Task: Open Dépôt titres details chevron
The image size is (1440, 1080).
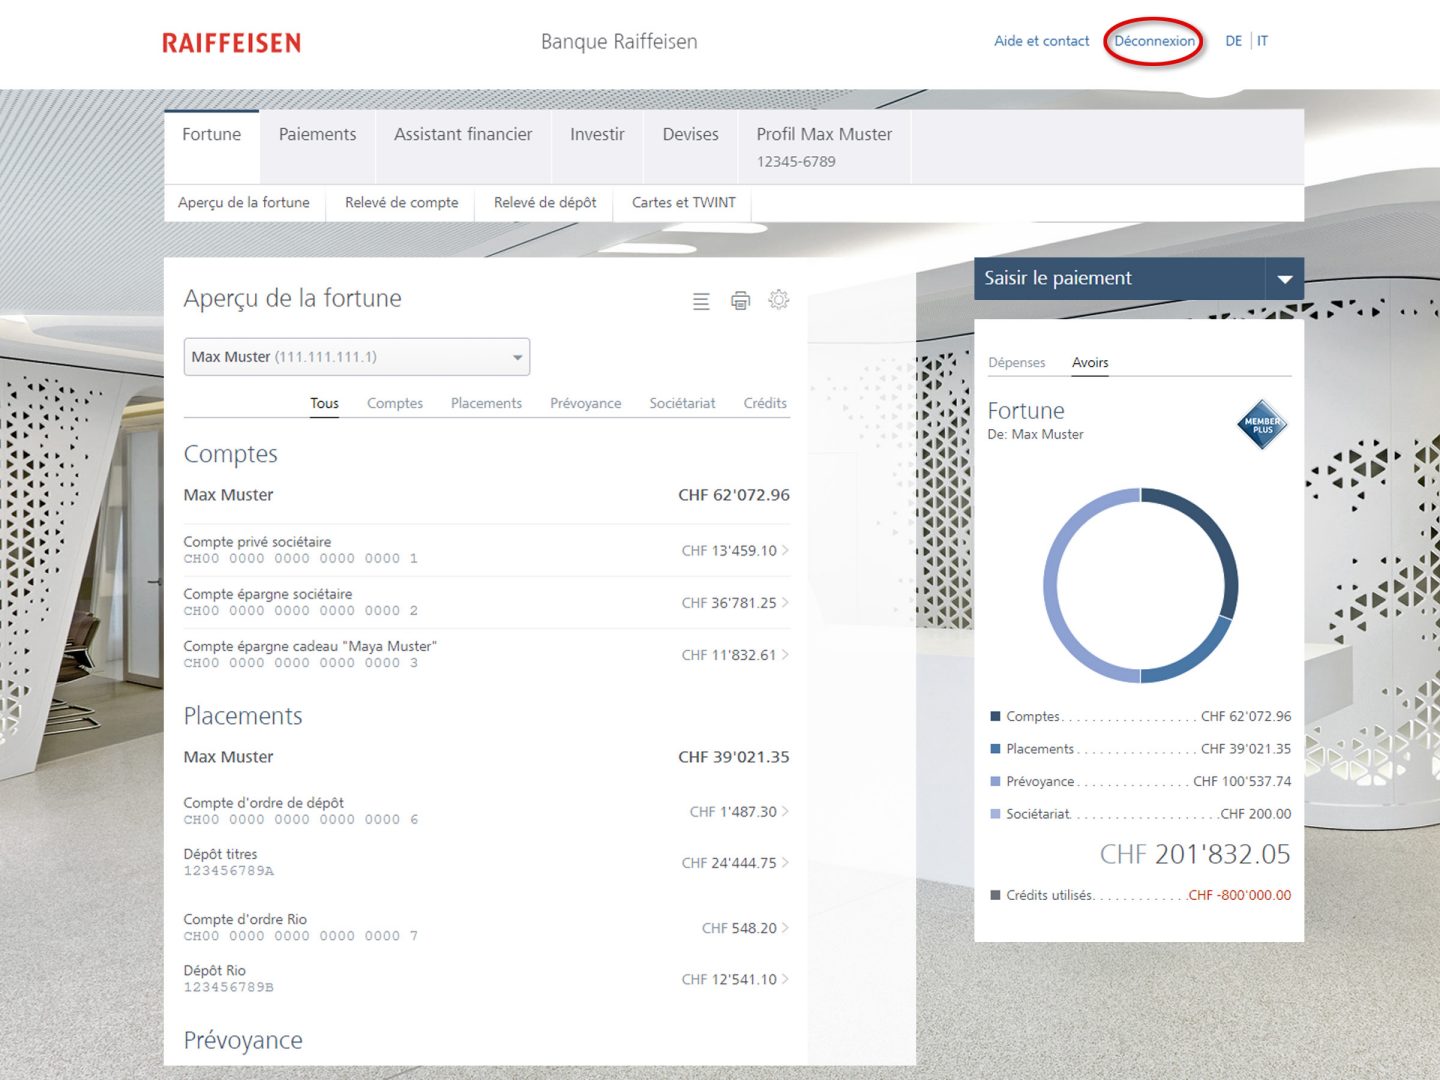Action: click(785, 863)
